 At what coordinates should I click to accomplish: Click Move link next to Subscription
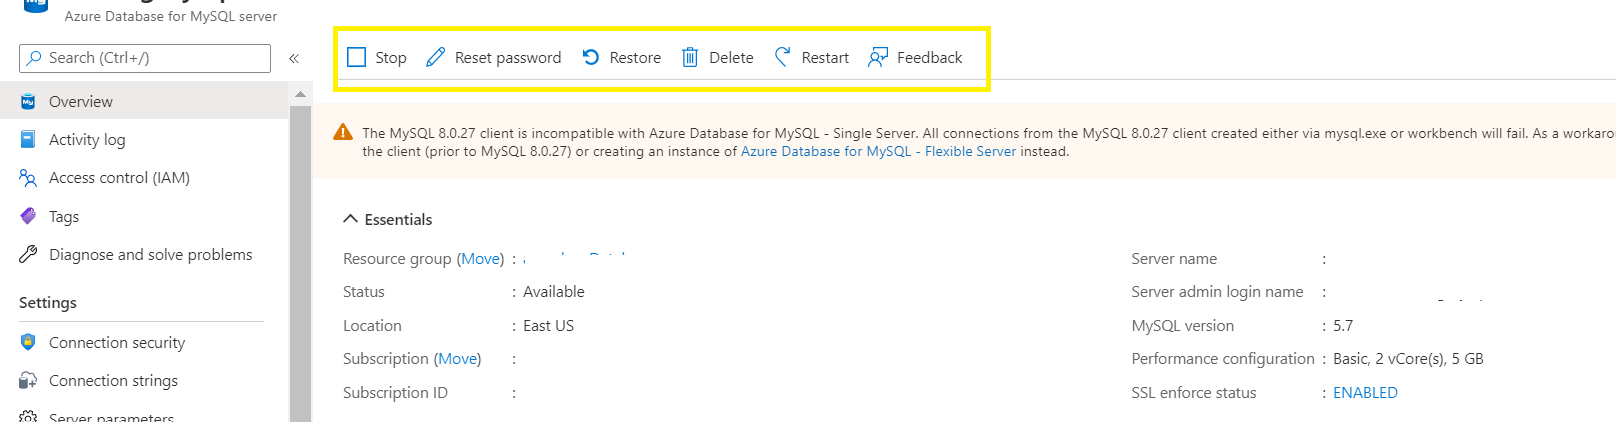(458, 358)
